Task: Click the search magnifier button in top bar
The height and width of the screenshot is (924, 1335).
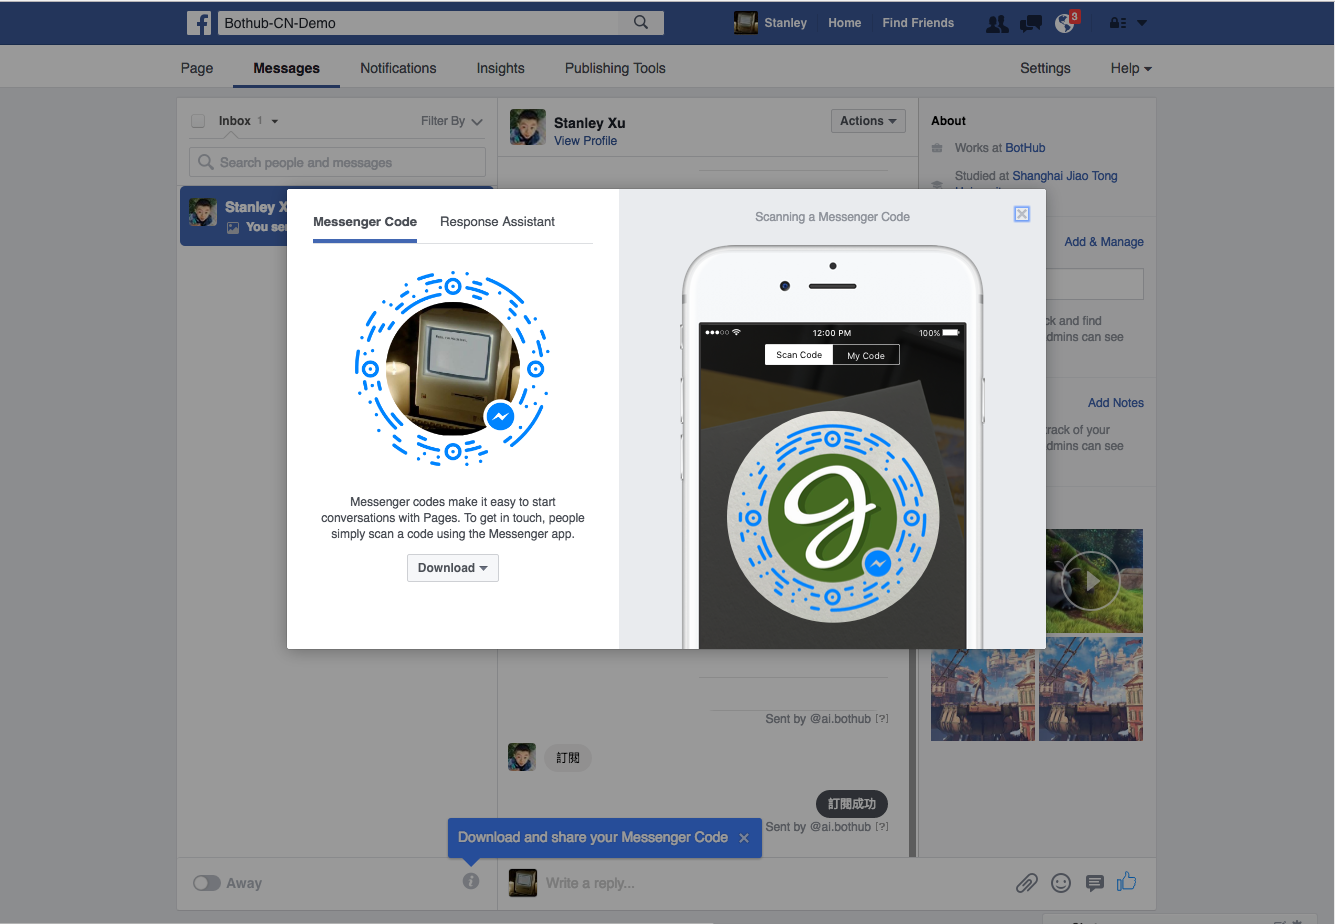Action: (x=641, y=22)
